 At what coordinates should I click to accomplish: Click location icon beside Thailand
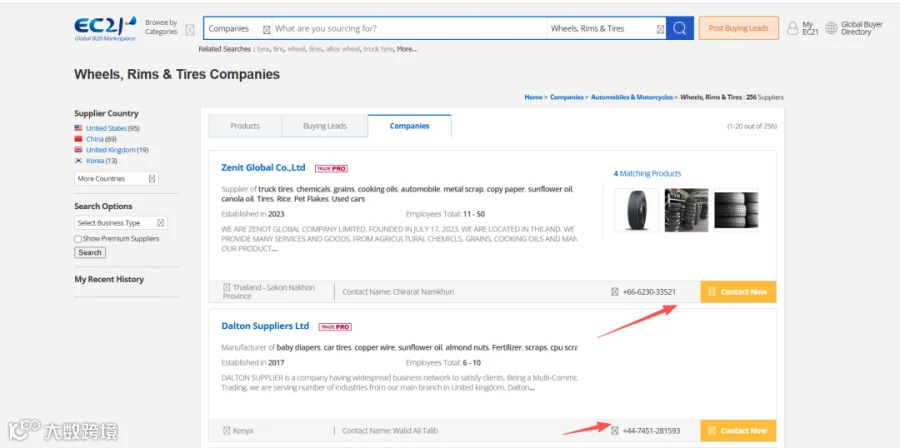(227, 287)
